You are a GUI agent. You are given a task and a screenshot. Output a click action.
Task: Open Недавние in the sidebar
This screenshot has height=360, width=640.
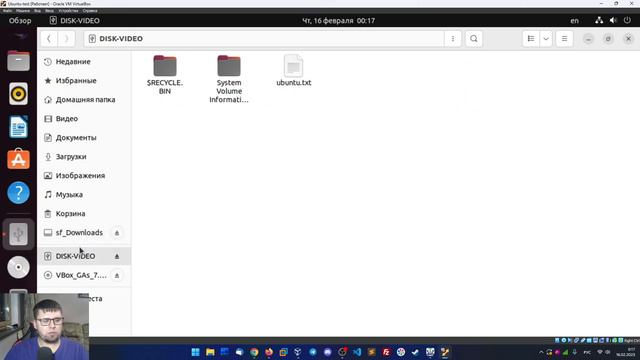tap(84, 62)
